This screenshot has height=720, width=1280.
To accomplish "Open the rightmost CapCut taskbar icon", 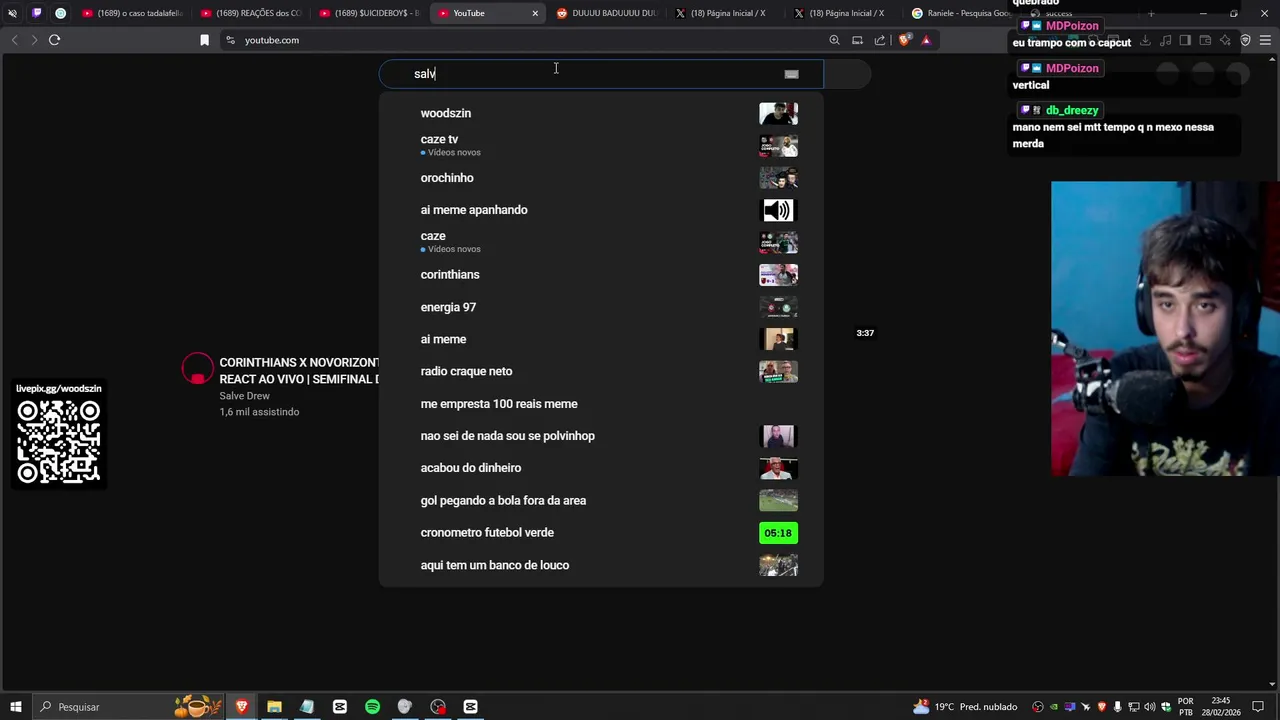I will 471,707.
